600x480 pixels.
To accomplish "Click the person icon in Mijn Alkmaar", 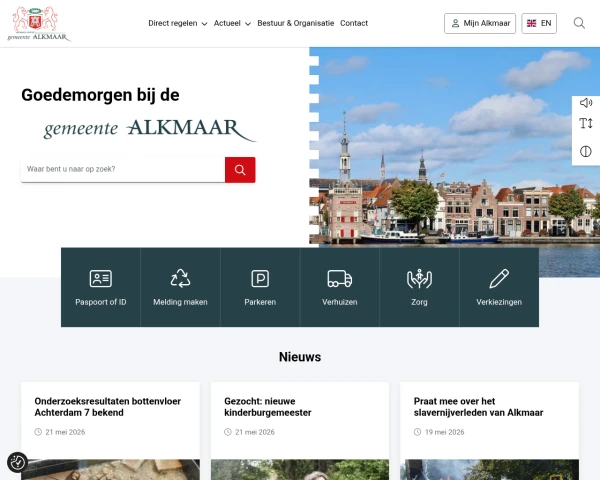I will 455,23.
